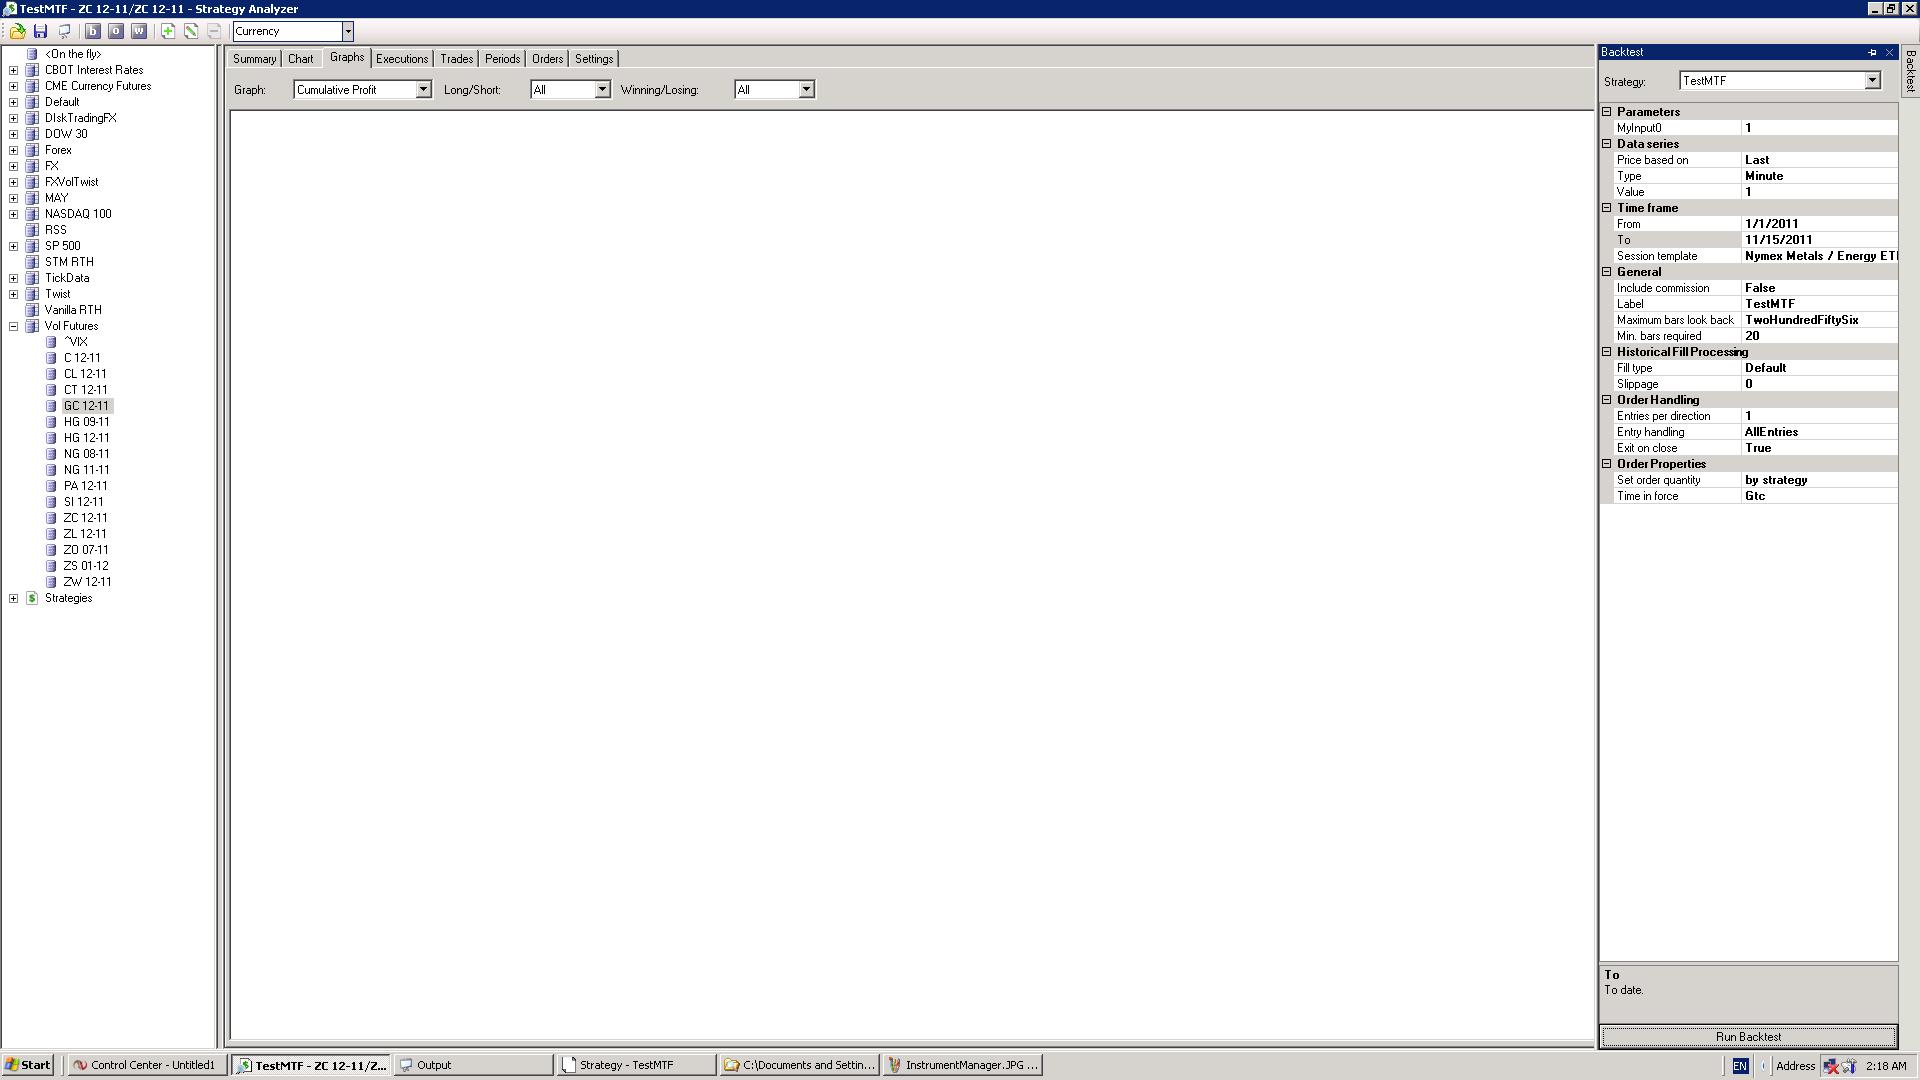Select ZC 12-11 in Vol Futures list
The image size is (1920, 1080).
click(85, 518)
